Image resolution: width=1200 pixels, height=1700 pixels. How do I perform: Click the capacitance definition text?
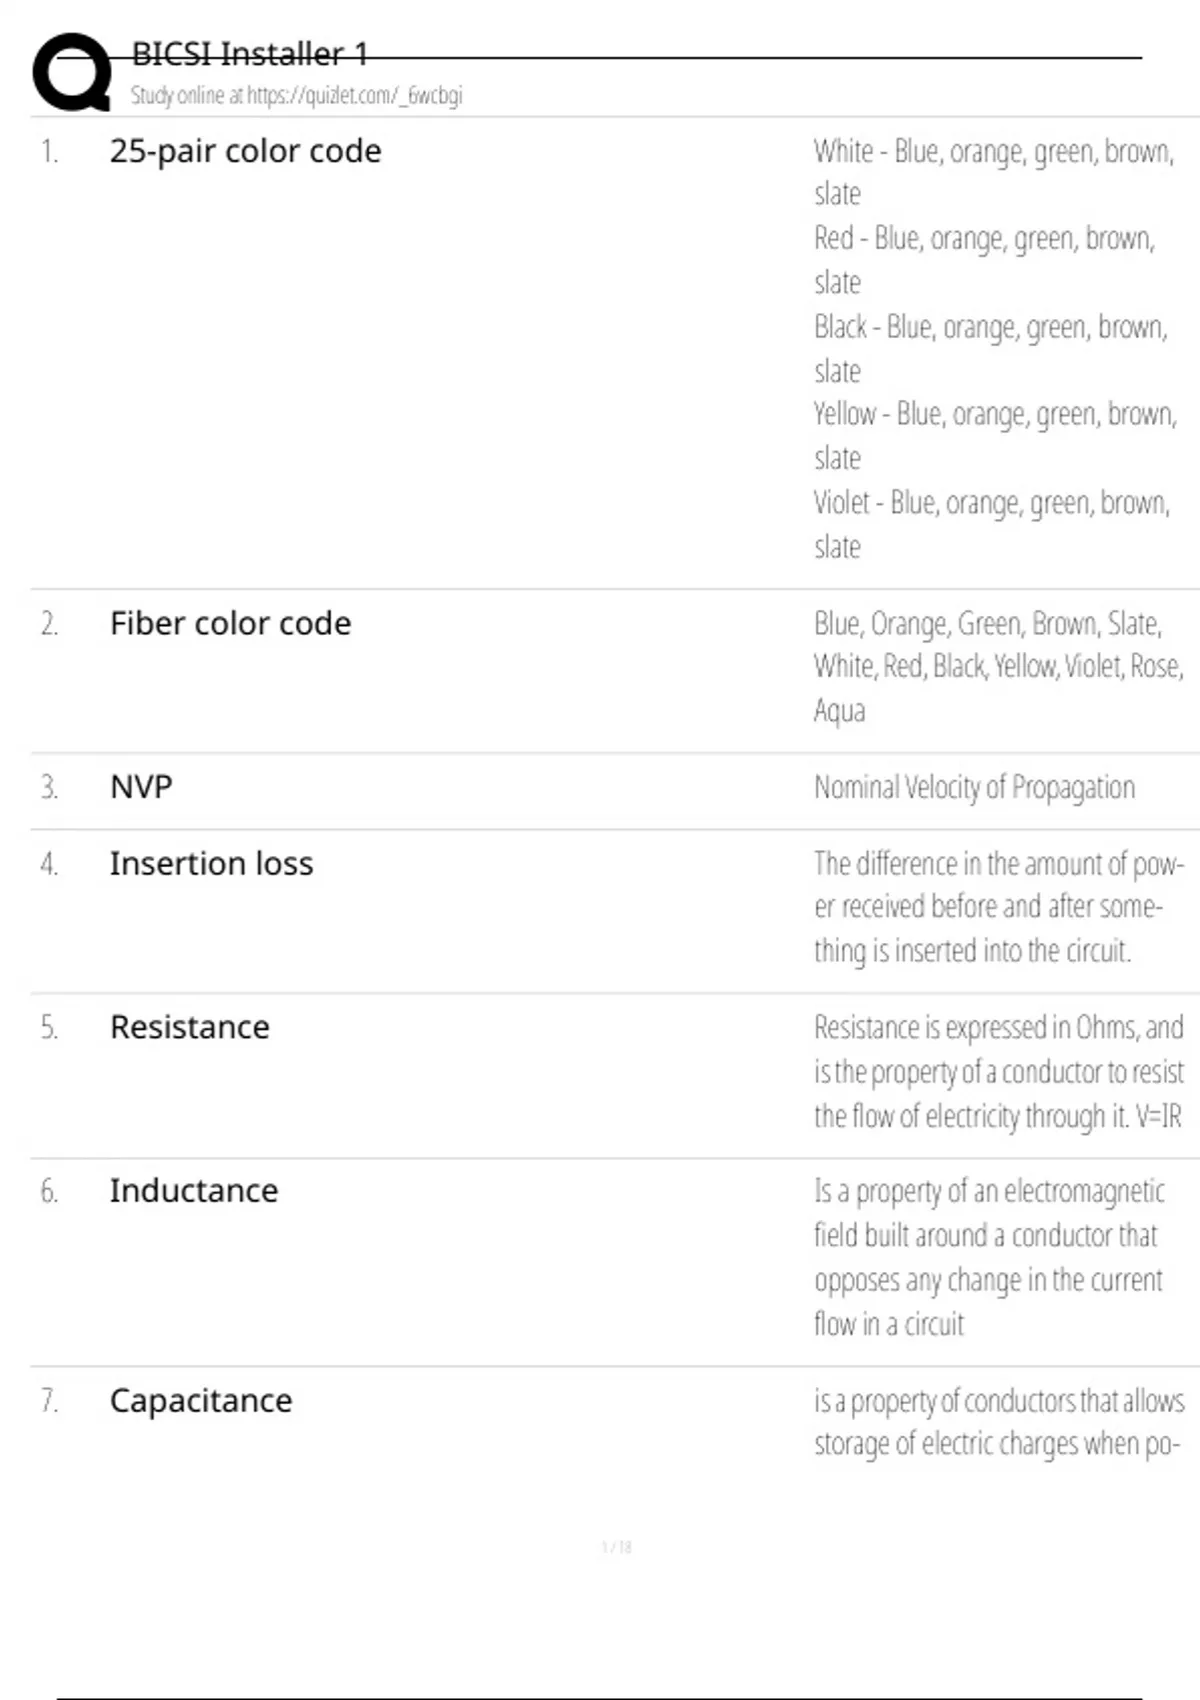[997, 1422]
